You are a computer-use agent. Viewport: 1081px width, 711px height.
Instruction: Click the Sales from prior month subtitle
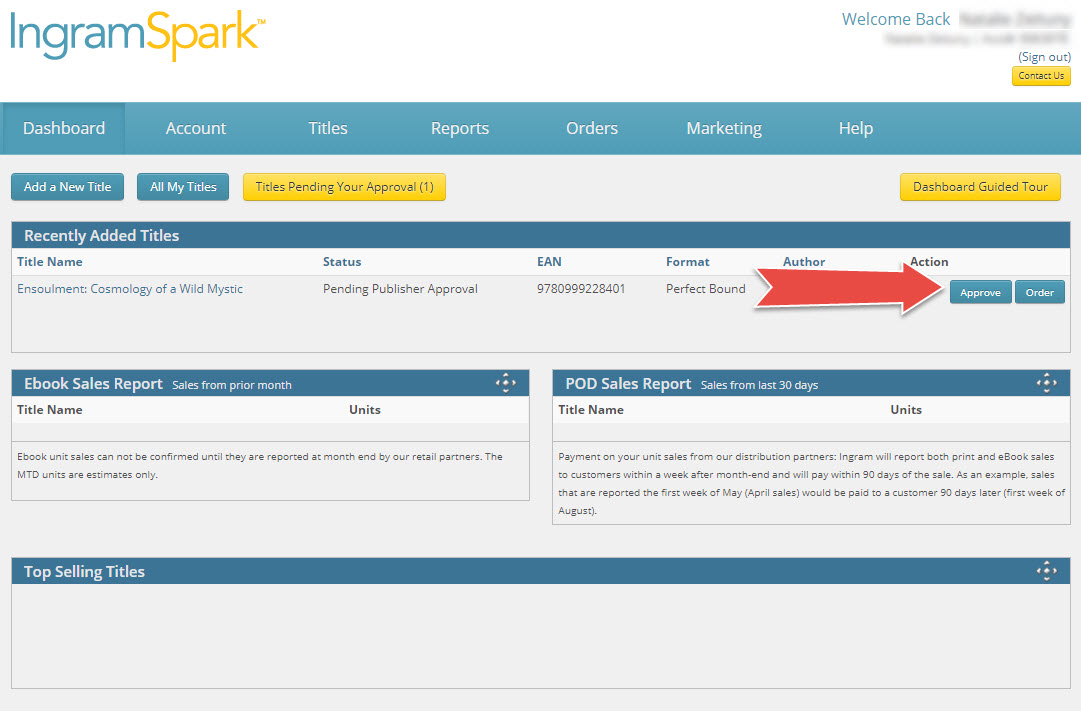click(x=232, y=385)
